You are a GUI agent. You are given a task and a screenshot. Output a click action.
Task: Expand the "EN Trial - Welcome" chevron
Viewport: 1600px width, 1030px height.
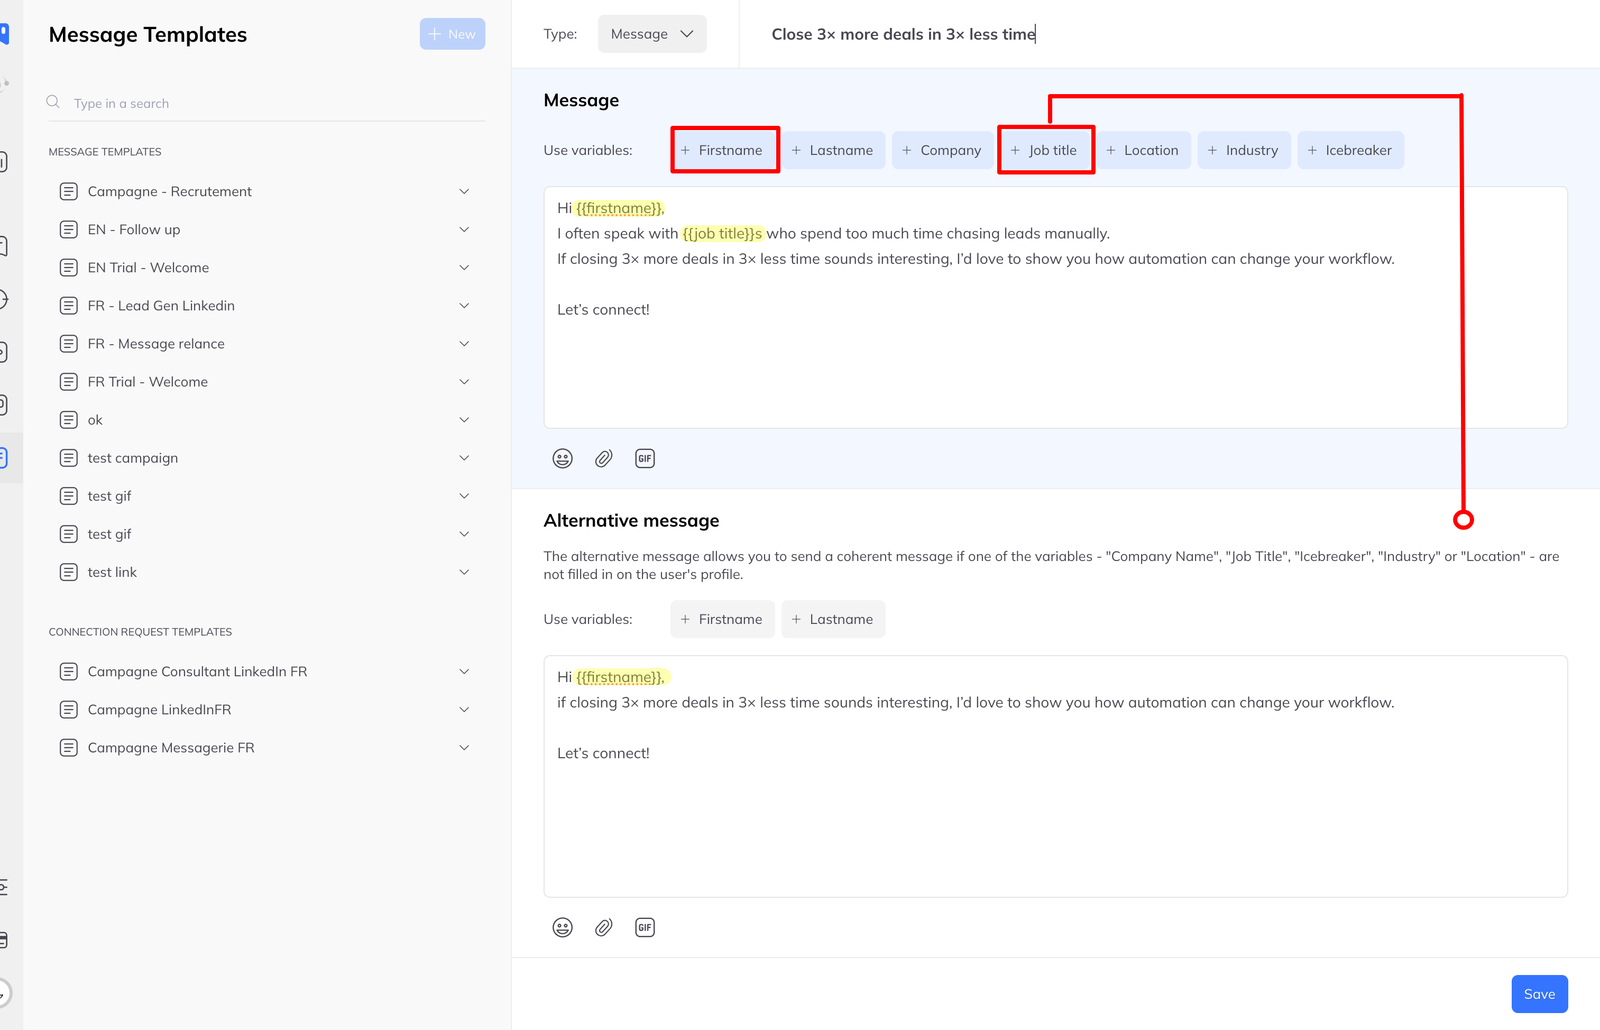[x=464, y=267]
